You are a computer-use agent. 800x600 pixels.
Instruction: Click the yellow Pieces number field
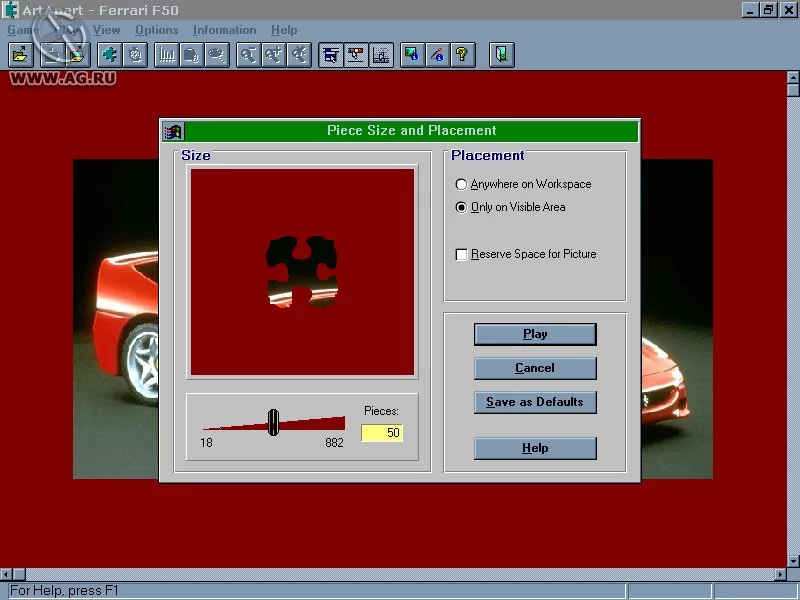382,433
